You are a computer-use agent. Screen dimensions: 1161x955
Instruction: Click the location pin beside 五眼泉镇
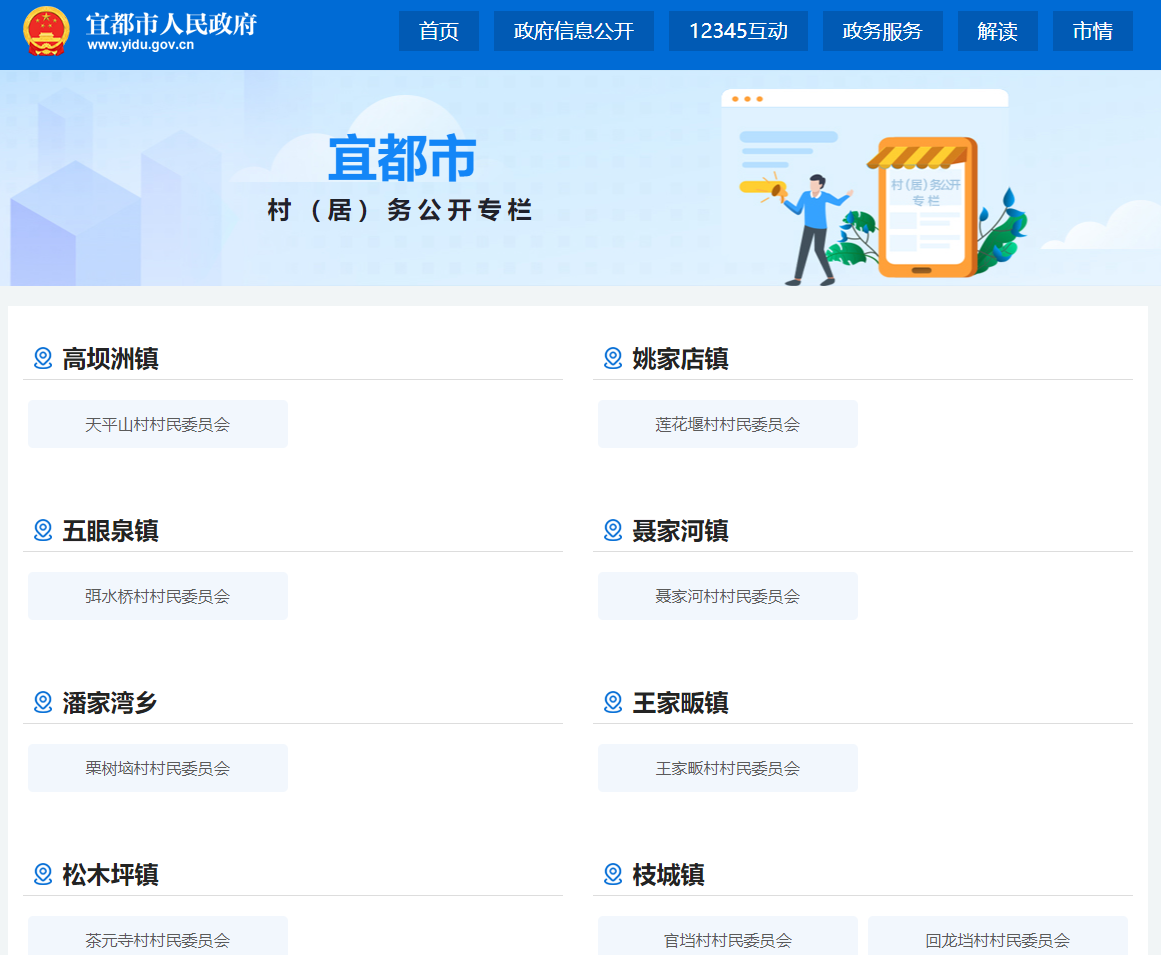point(43,530)
